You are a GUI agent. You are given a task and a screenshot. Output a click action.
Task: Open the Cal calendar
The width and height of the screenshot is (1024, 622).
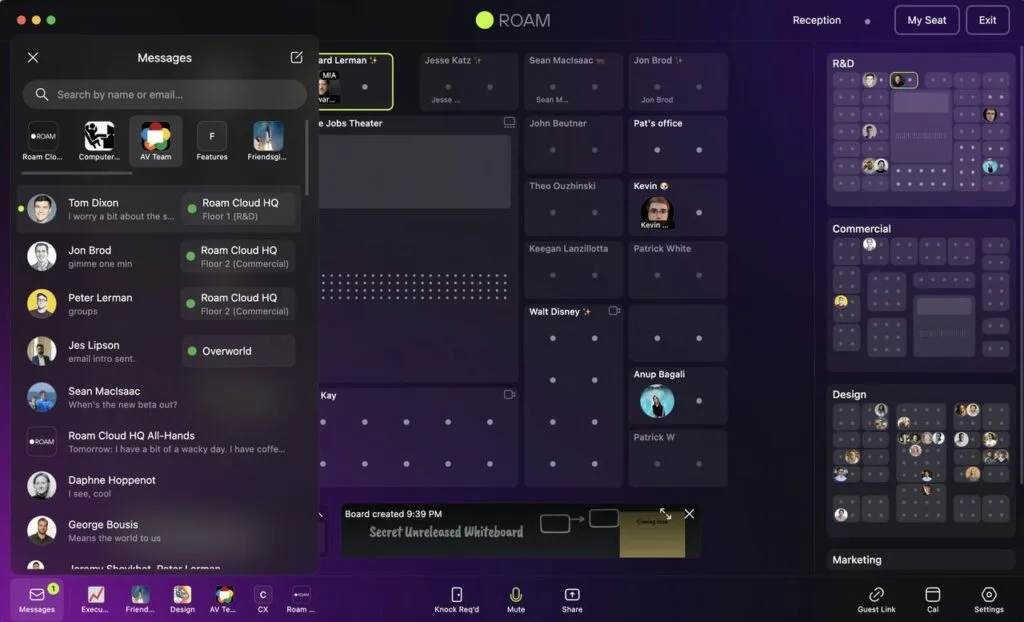pyautogui.click(x=933, y=600)
